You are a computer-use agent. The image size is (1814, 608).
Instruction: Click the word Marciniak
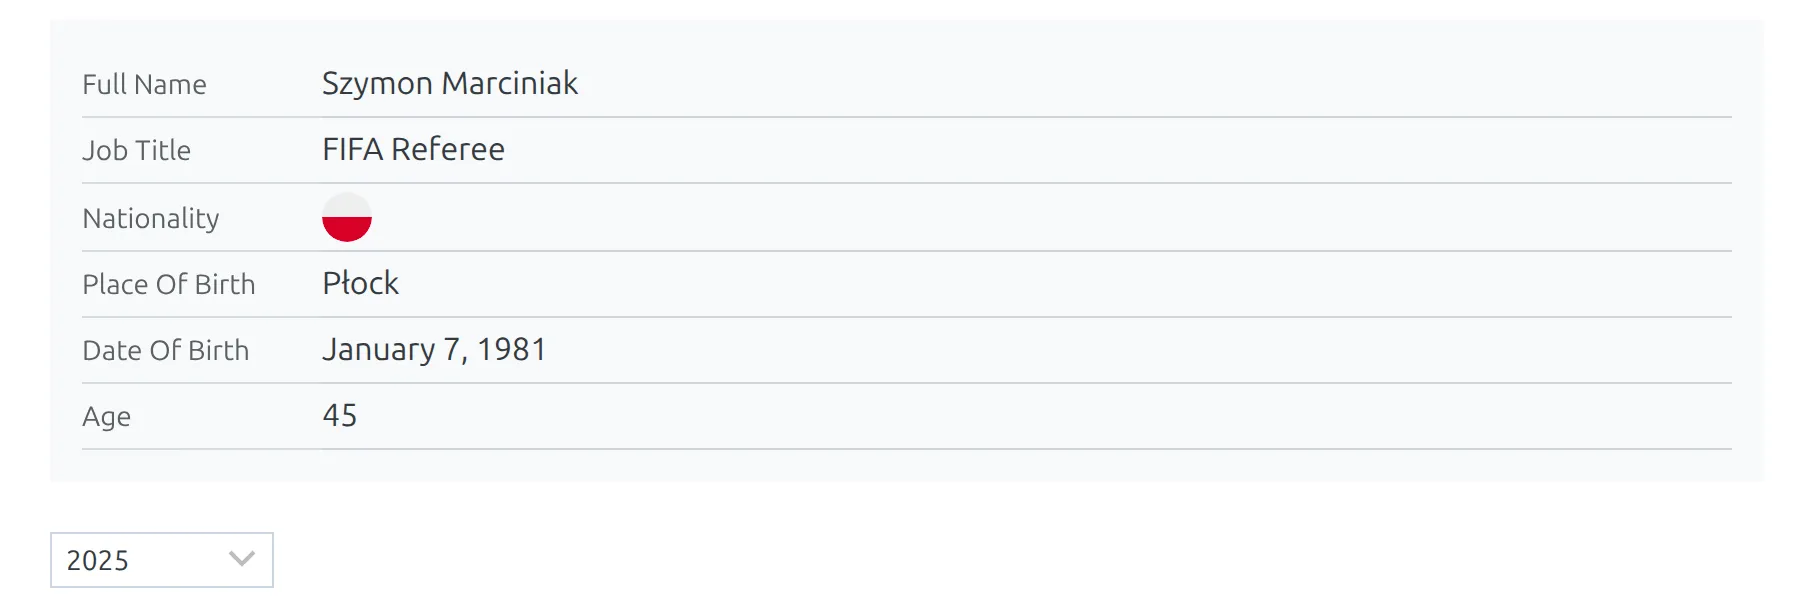point(510,83)
